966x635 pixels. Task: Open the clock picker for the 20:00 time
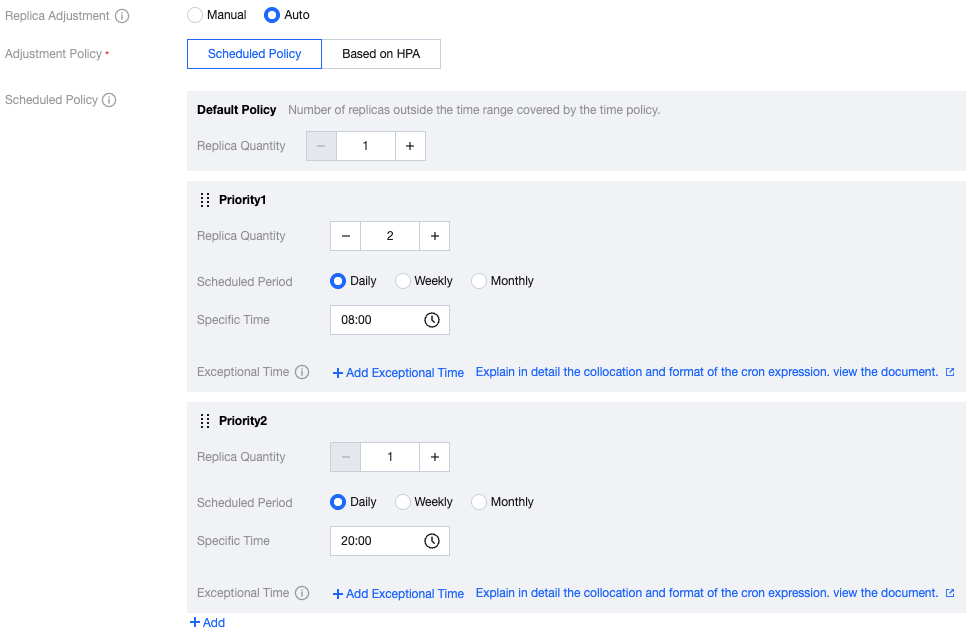pos(432,541)
